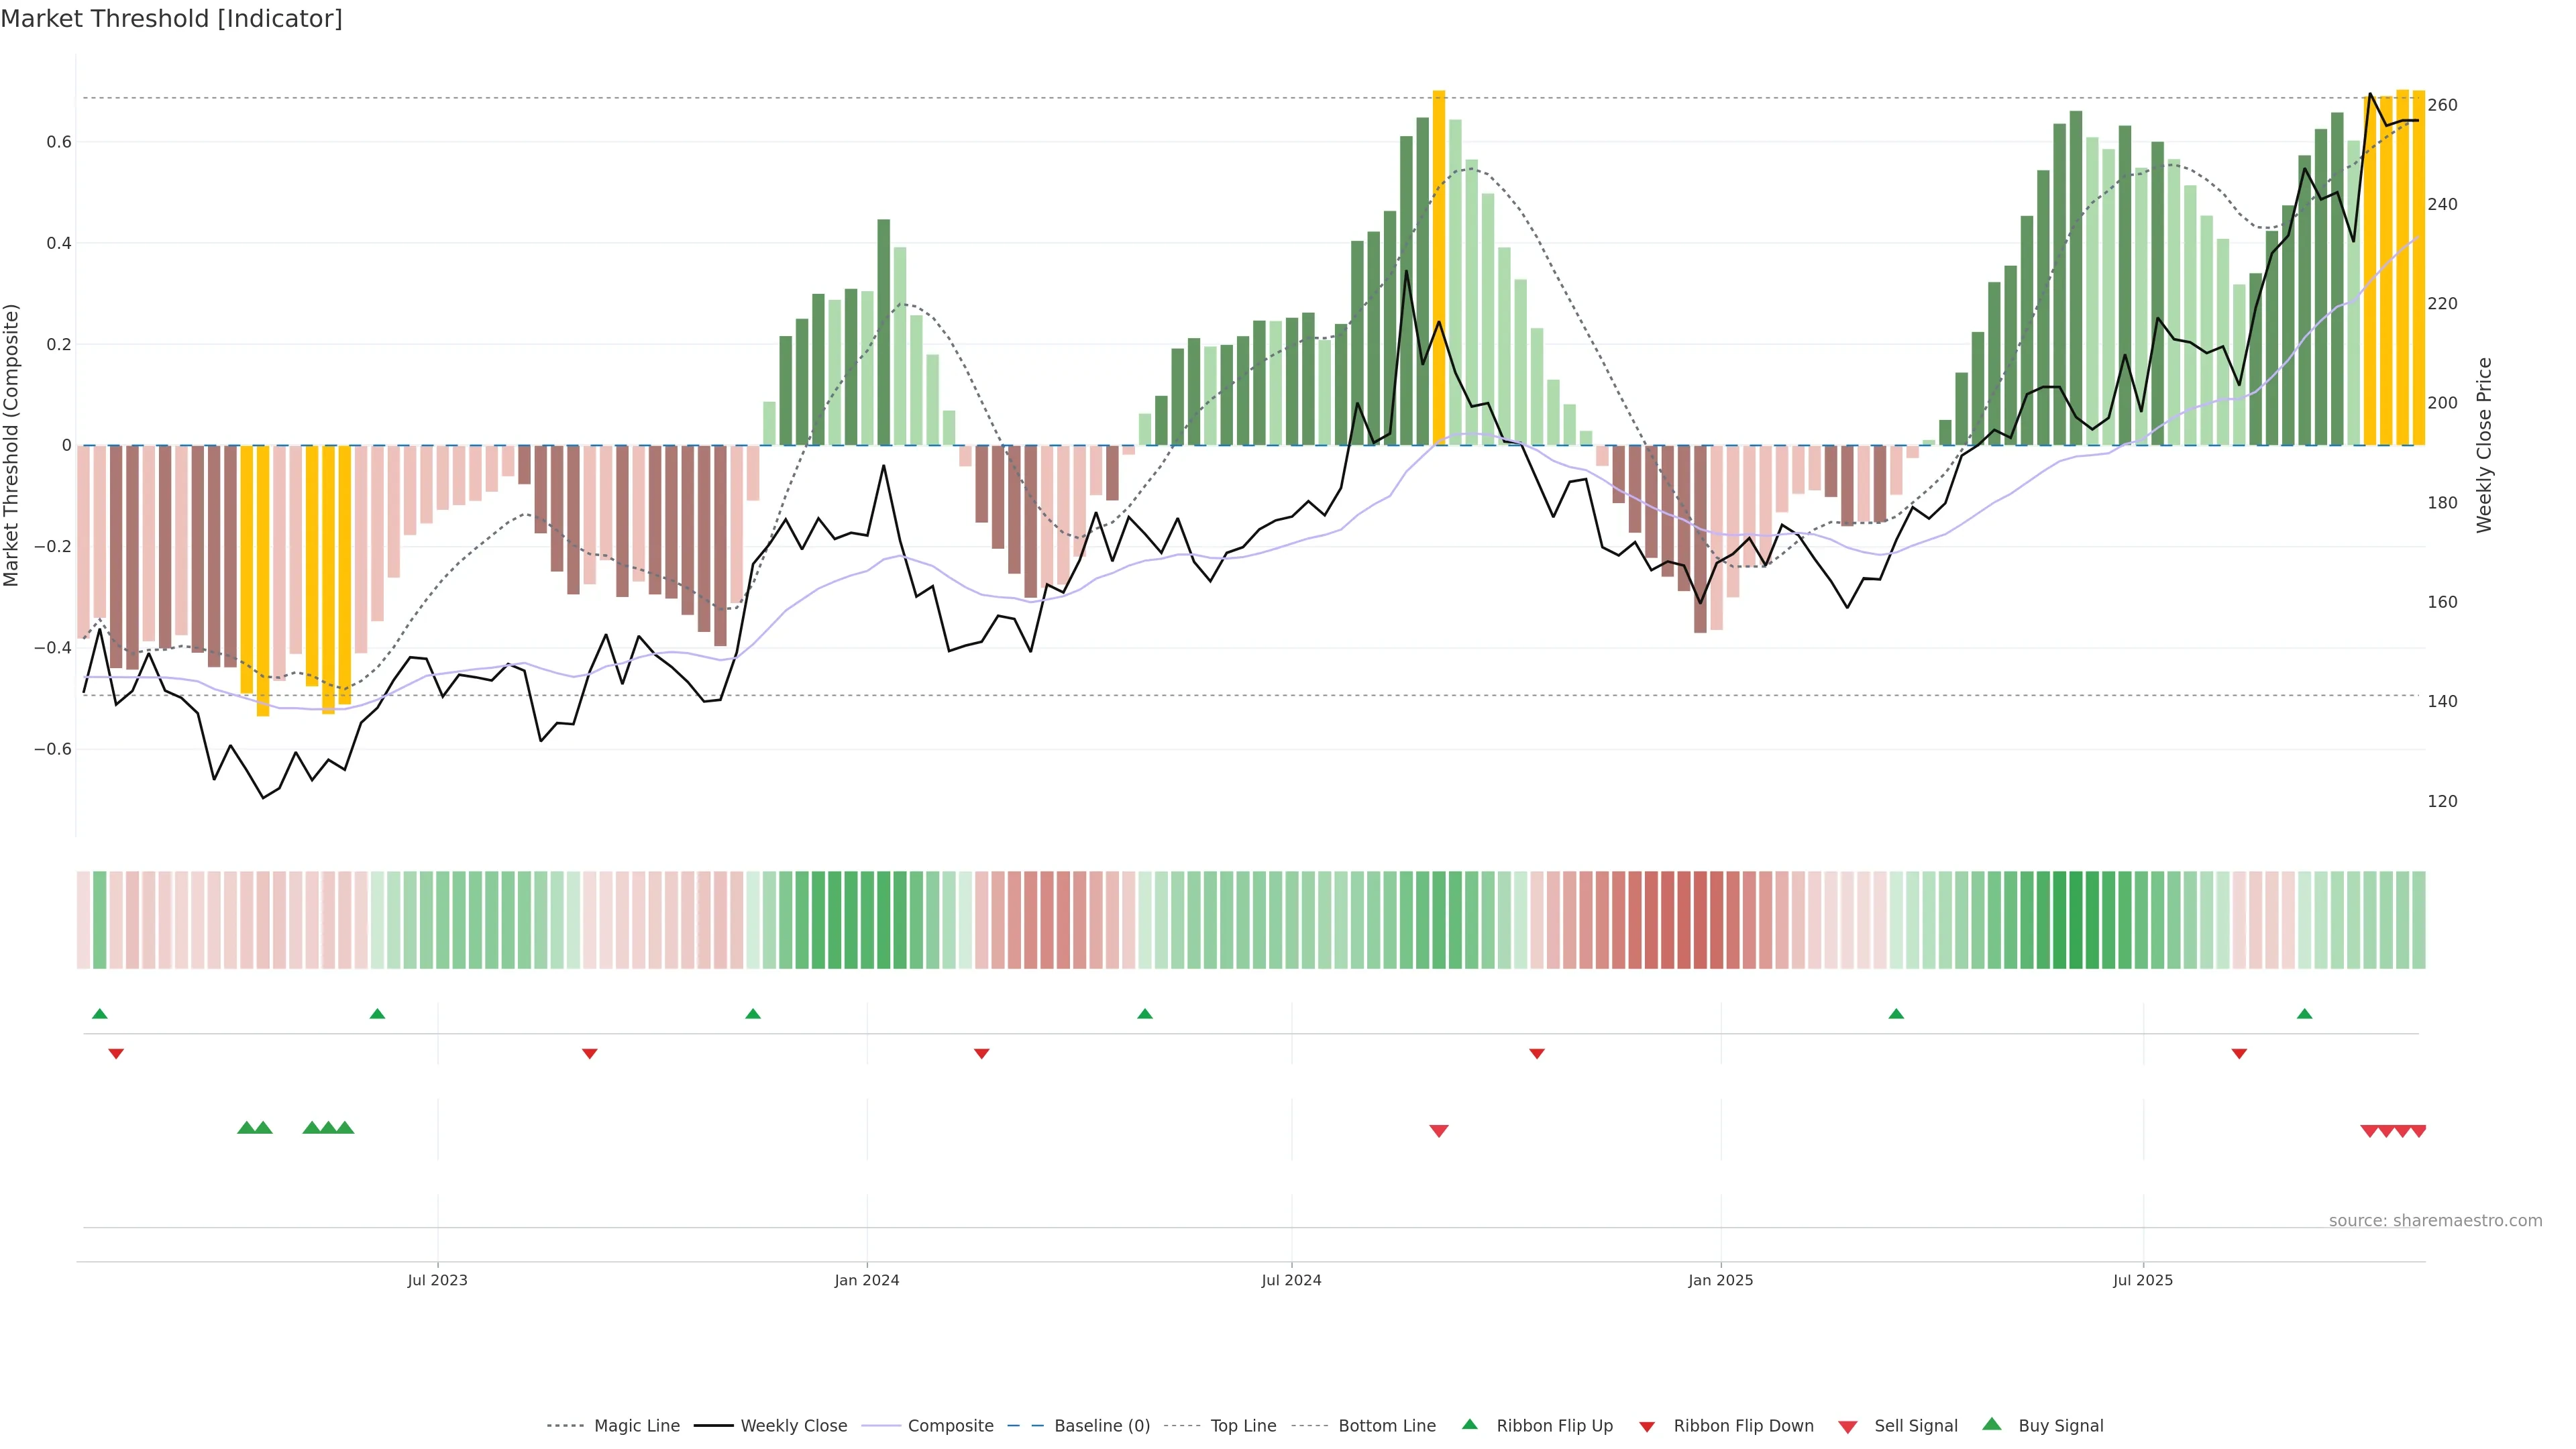Image resolution: width=2576 pixels, height=1449 pixels.
Task: Click the Ribbon Flip Down legend triangle
Action: (x=1647, y=1427)
